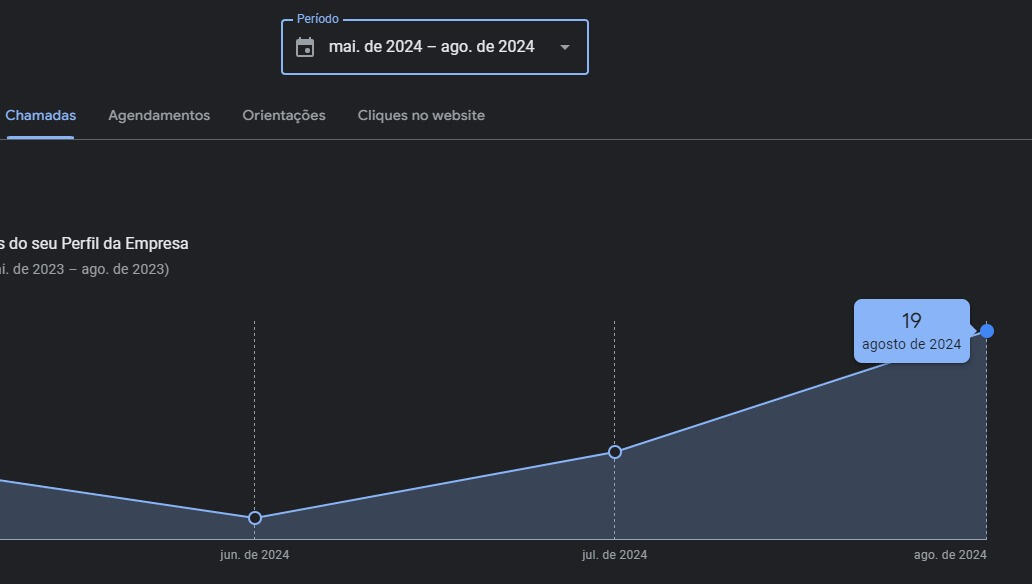This screenshot has height=584, width=1032.
Task: Click the July 2024 chart data point
Action: pyautogui.click(x=615, y=452)
